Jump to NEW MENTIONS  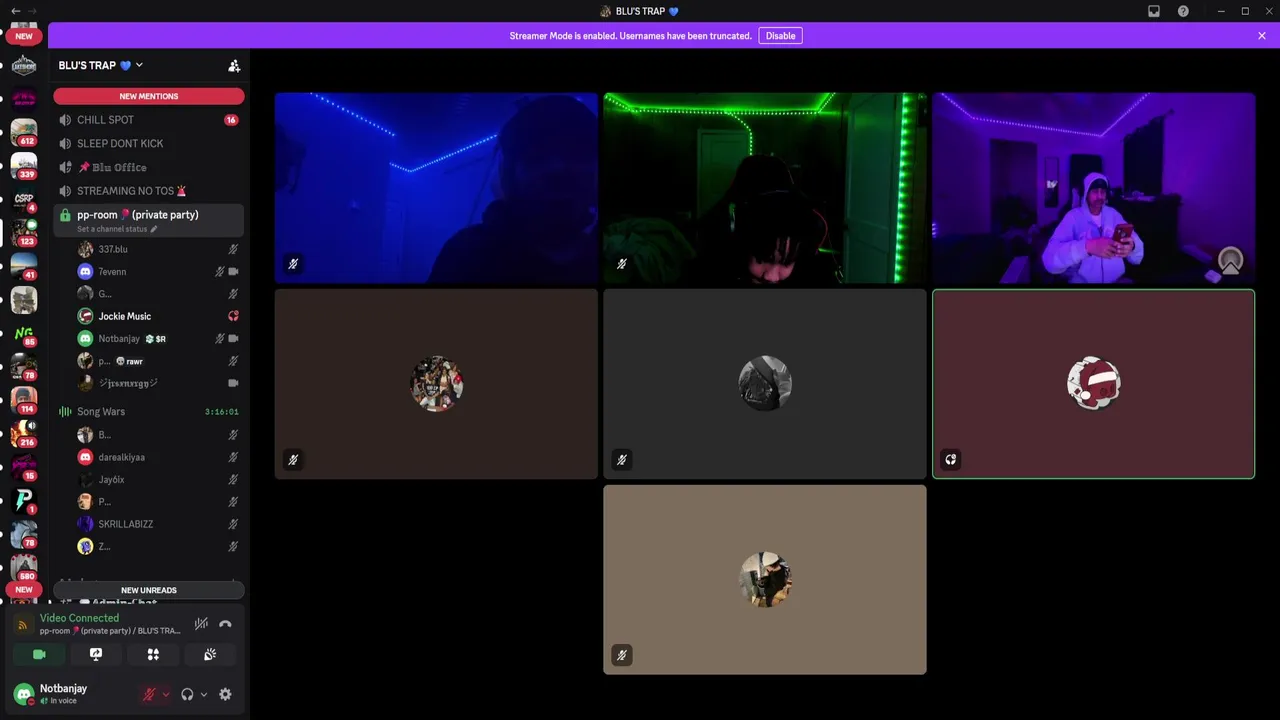[149, 96]
